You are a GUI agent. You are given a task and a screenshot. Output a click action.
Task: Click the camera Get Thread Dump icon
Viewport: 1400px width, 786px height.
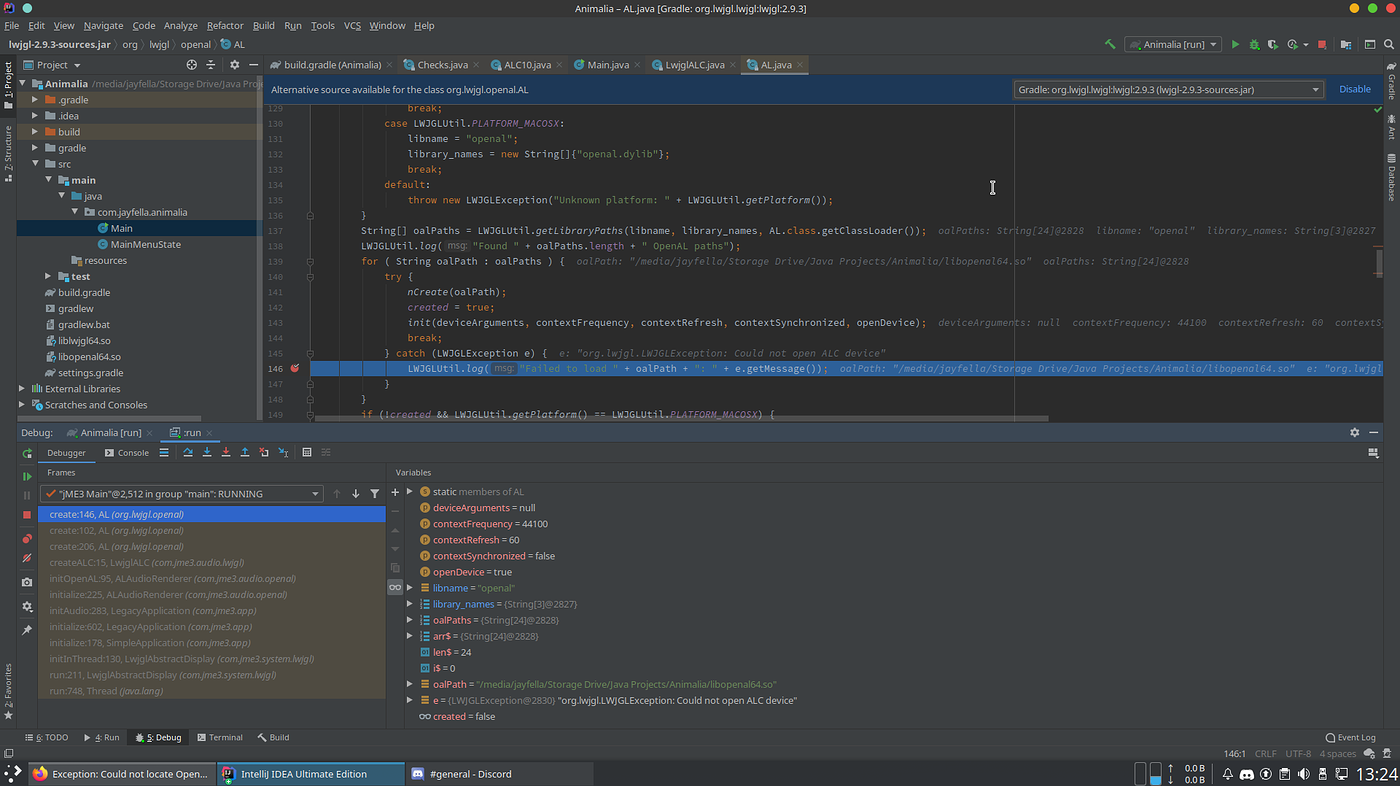tap(27, 582)
